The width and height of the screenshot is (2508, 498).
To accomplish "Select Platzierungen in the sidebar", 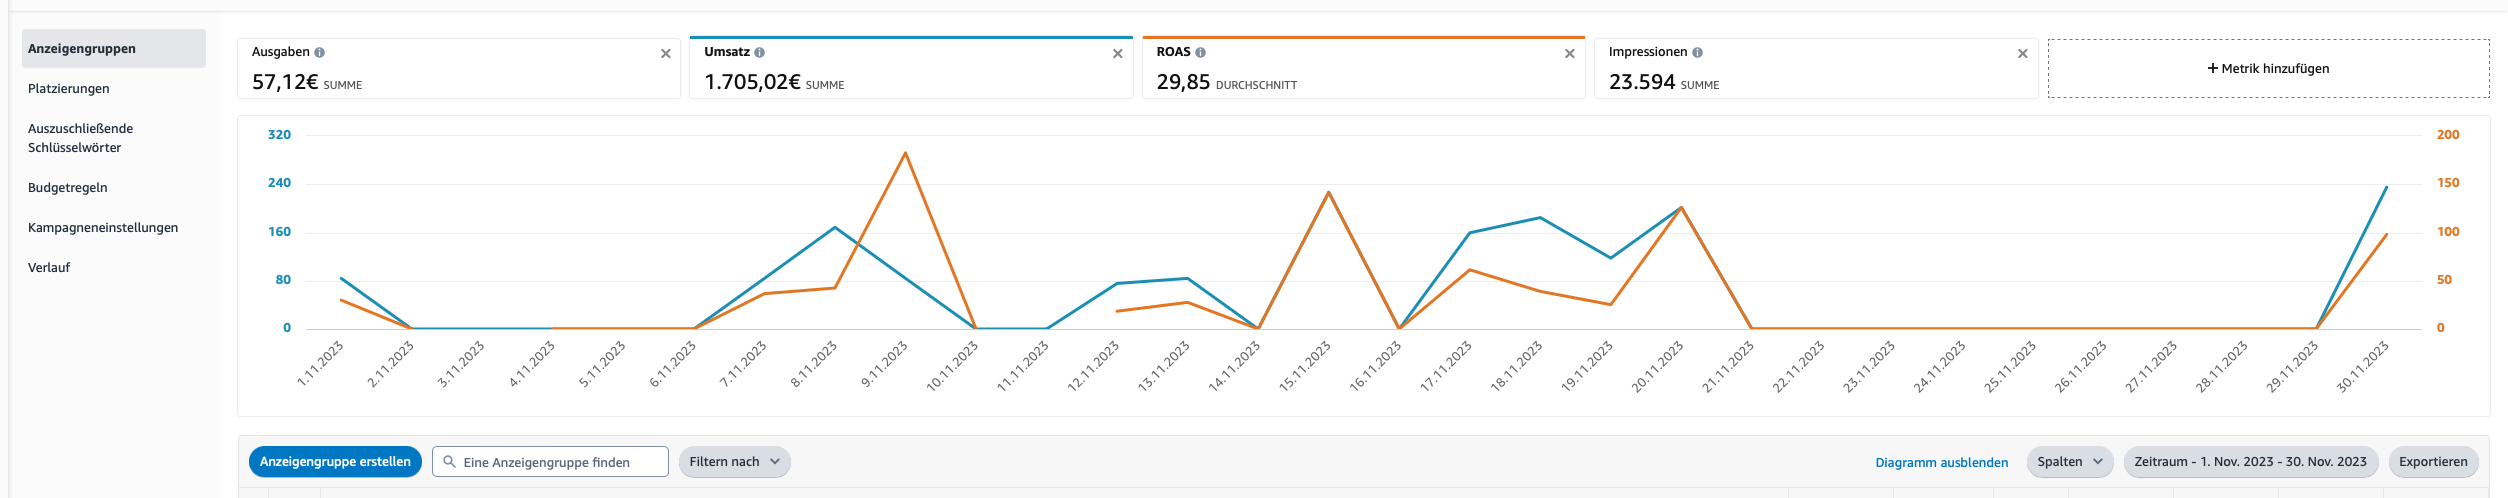I will [x=69, y=89].
